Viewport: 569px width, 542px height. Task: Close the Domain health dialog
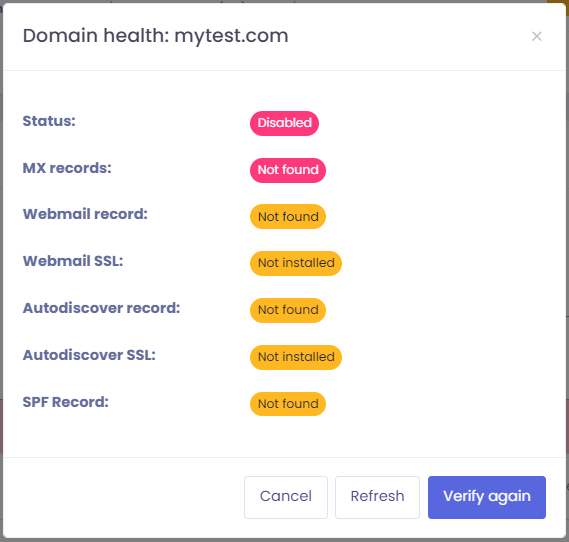click(536, 36)
